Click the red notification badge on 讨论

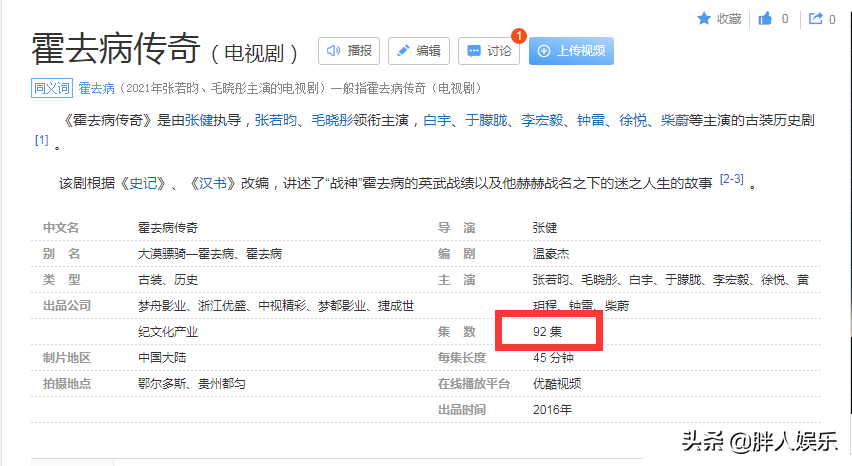click(518, 37)
